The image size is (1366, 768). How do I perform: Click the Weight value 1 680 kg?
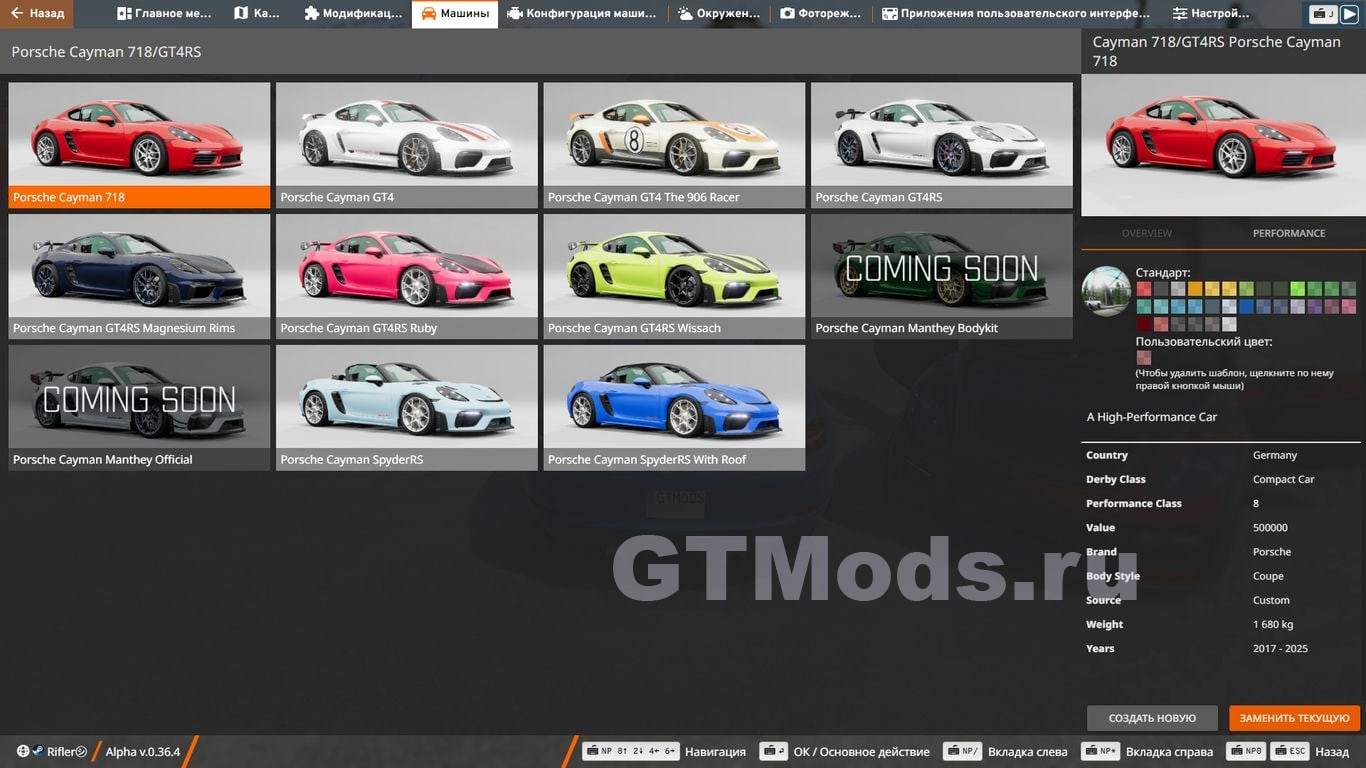coord(1273,624)
